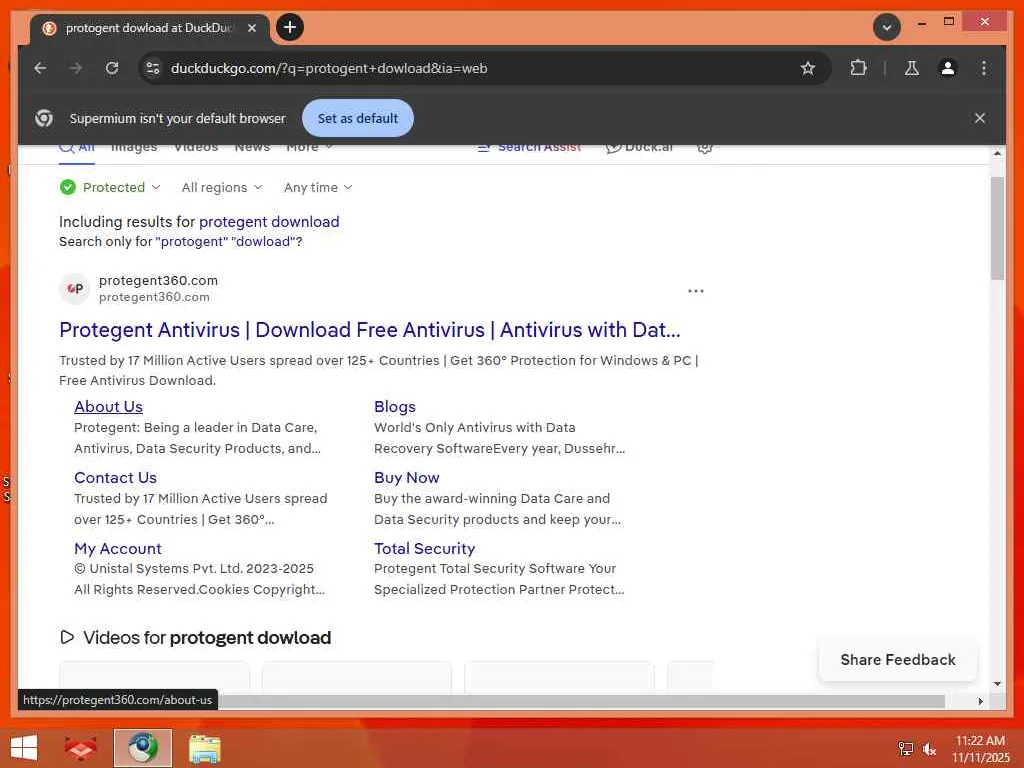Screen dimensions: 1024x768
Task: Open the Contact Us sitelink
Action: pos(116,478)
